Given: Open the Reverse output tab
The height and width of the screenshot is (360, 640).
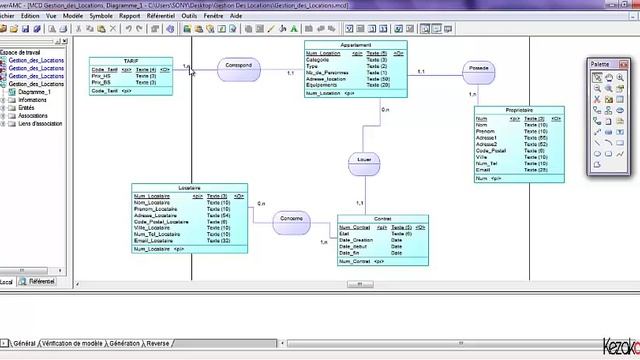Looking at the screenshot, I should [158, 344].
